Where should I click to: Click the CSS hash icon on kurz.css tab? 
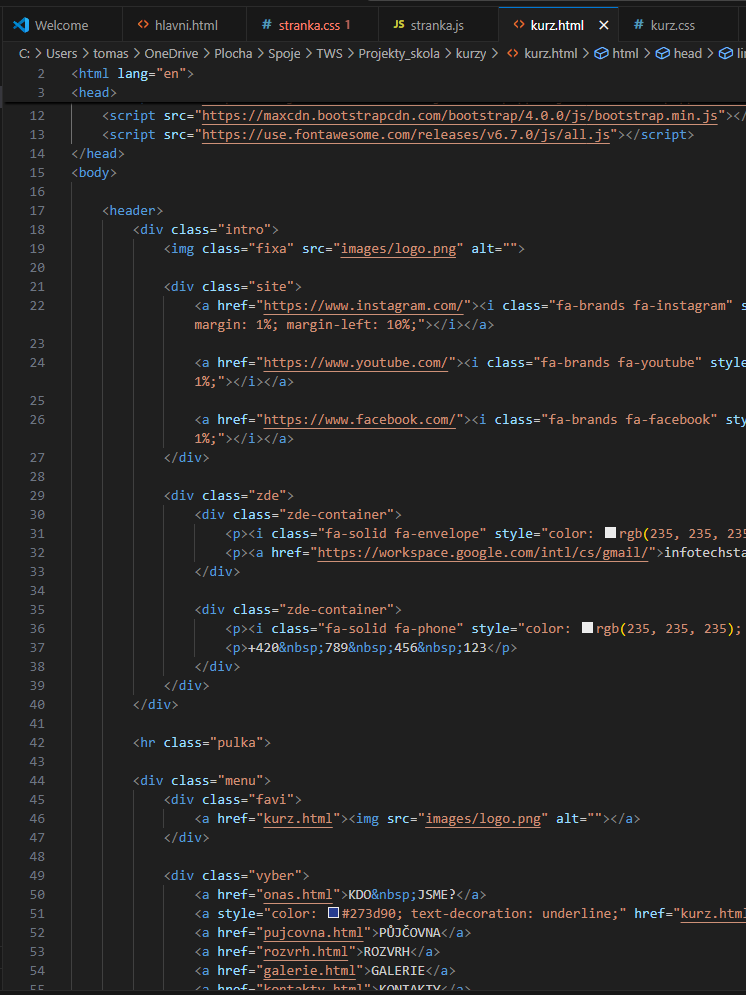pos(638,25)
